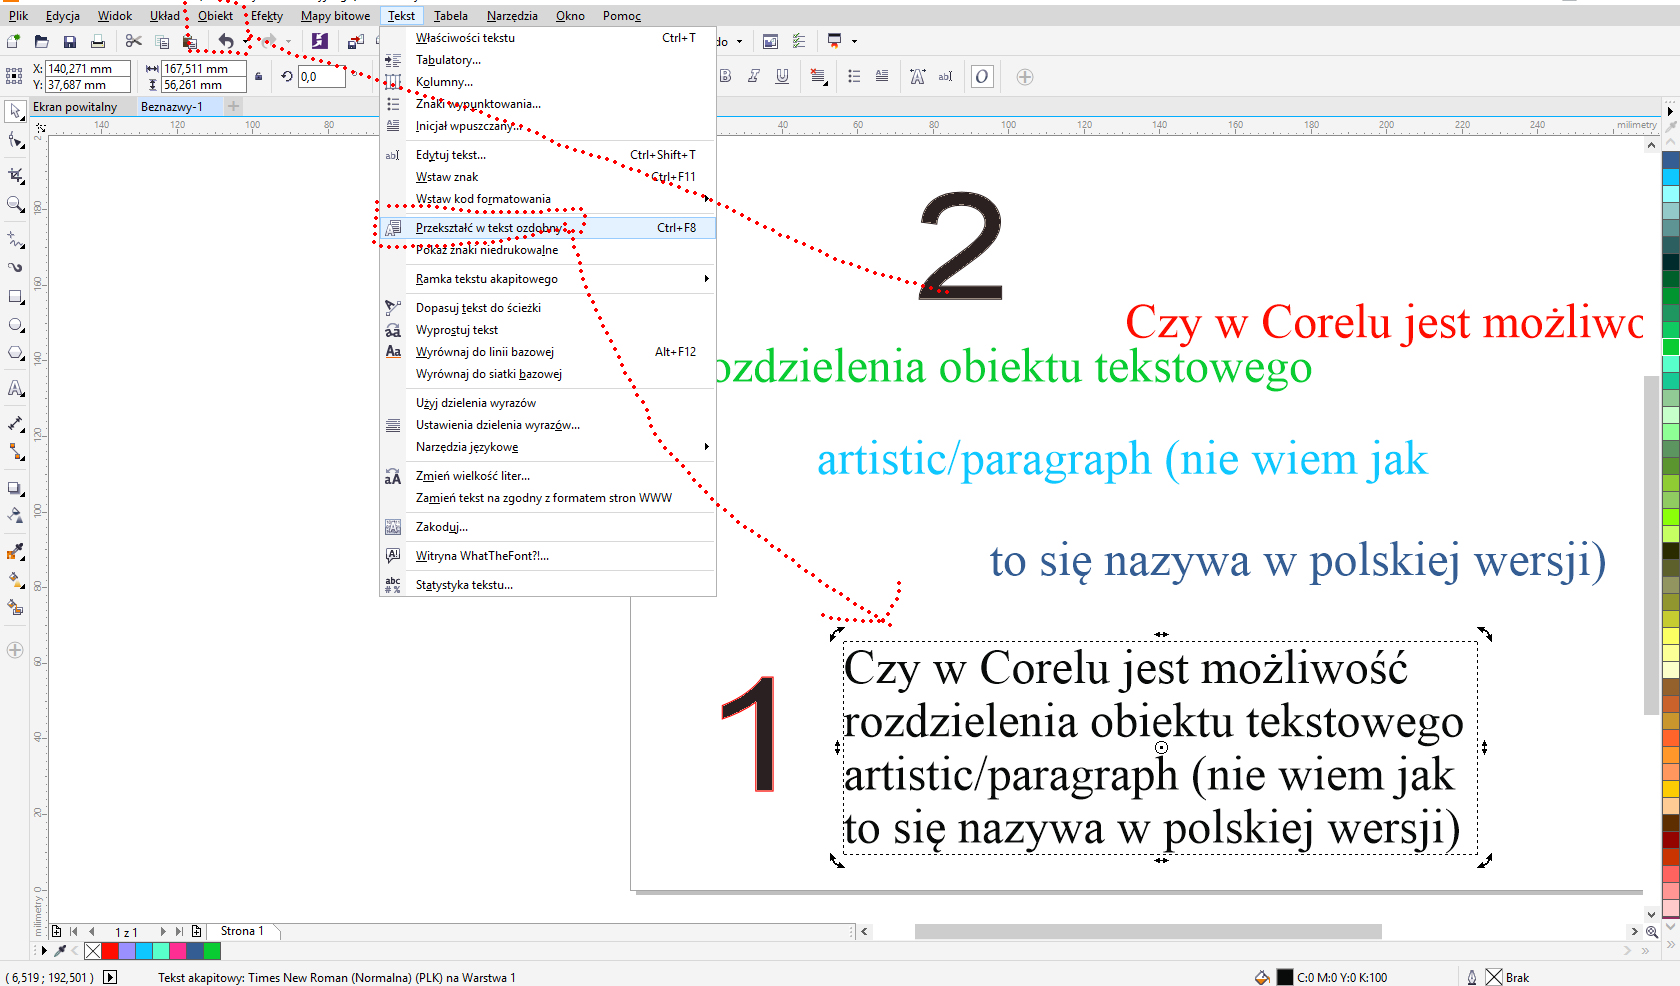
Task: Click the Print icon in toolbar
Action: (x=97, y=41)
